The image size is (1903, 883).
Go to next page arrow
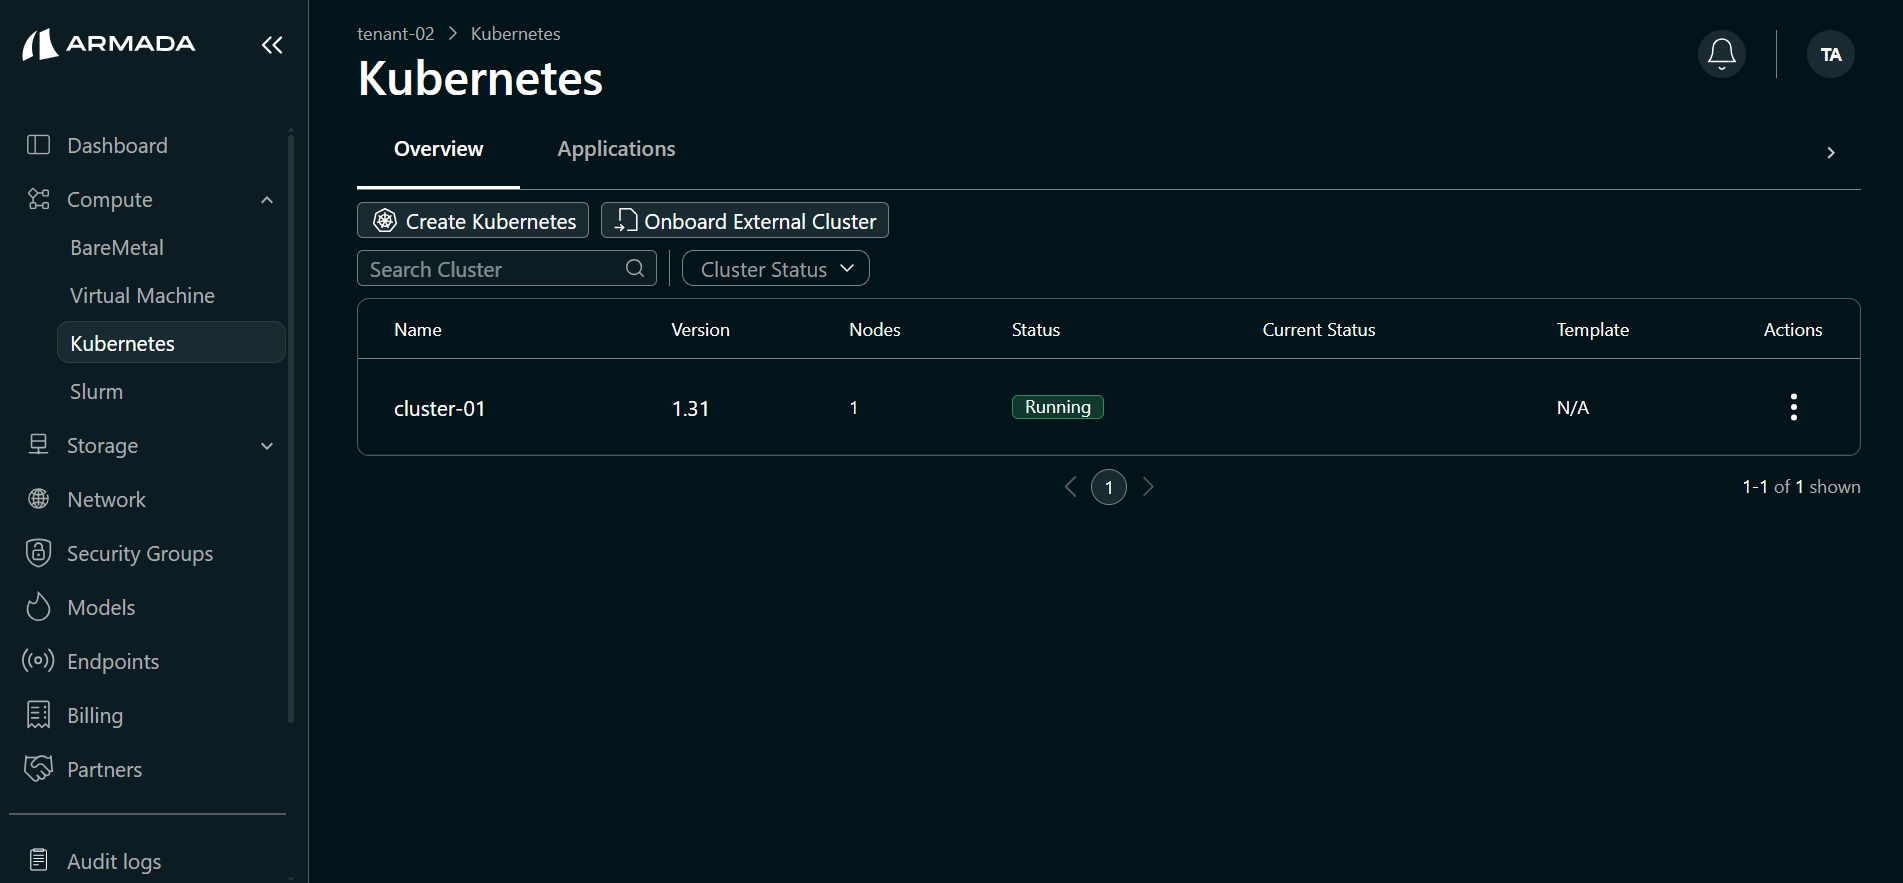click(1148, 487)
